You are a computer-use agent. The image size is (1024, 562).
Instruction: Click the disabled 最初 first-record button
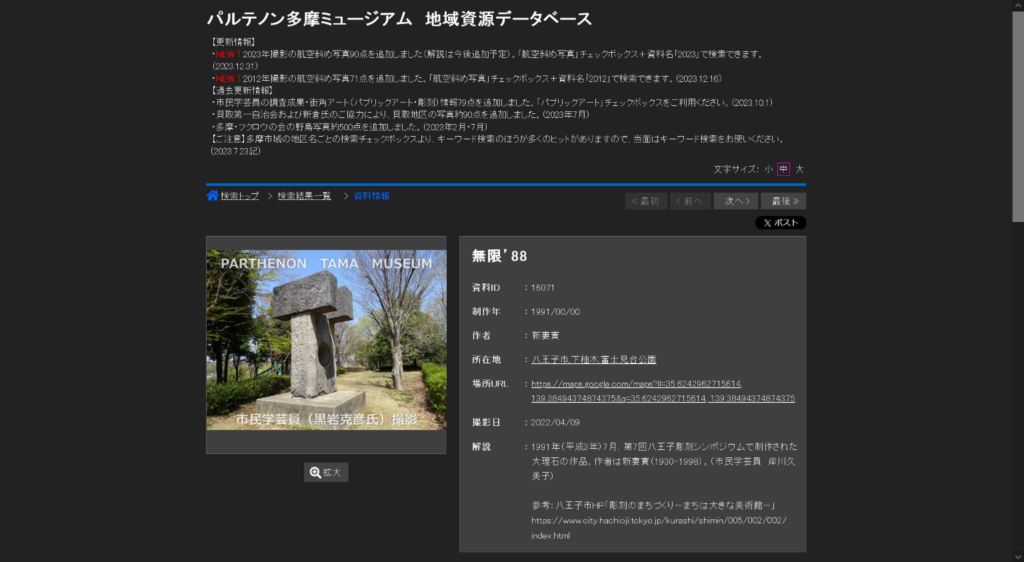click(645, 201)
